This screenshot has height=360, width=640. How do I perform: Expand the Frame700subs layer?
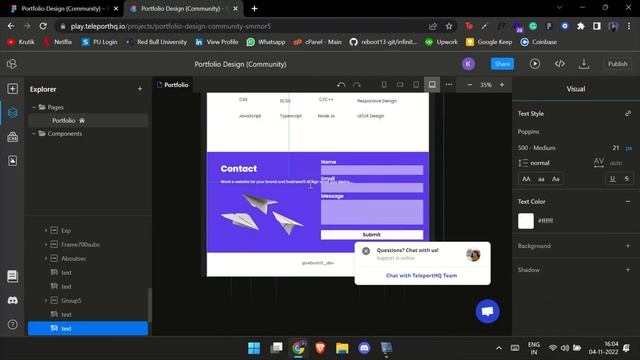point(46,244)
